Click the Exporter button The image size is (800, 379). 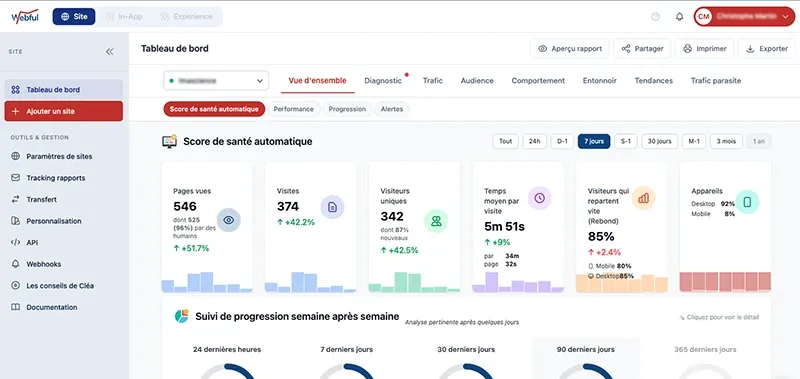767,49
